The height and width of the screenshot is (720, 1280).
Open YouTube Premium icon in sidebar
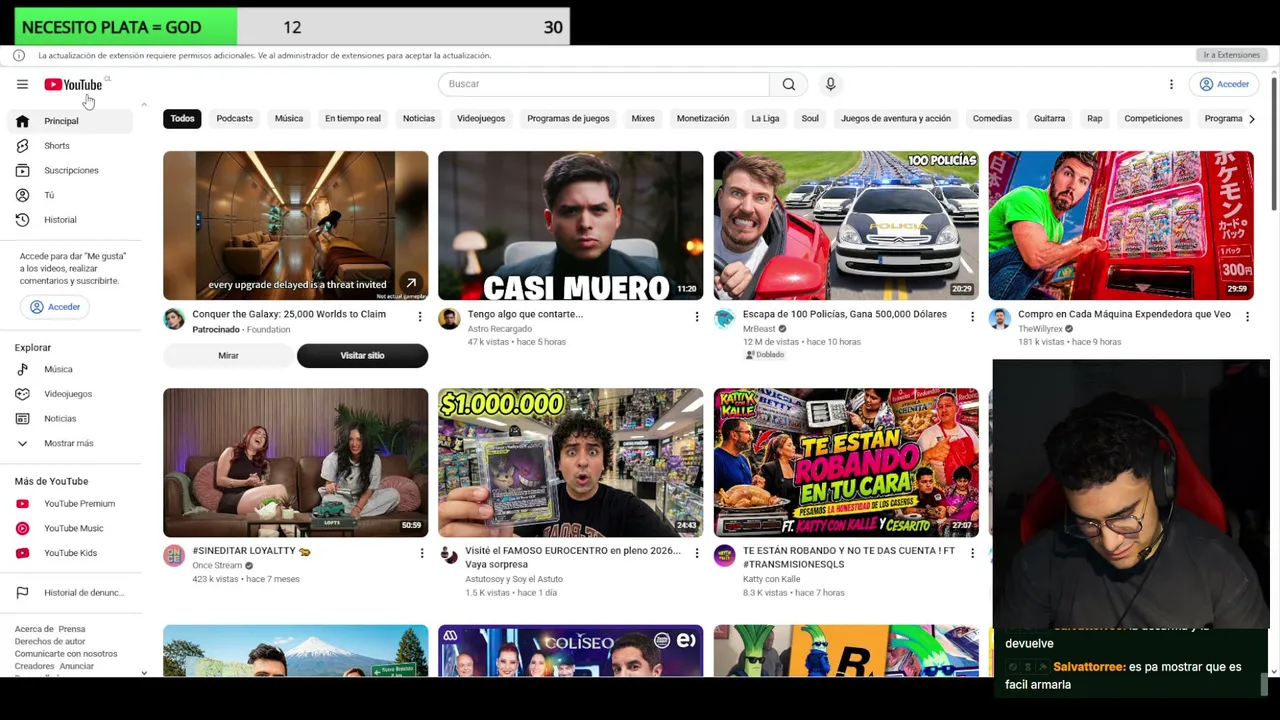pyautogui.click(x=22, y=504)
